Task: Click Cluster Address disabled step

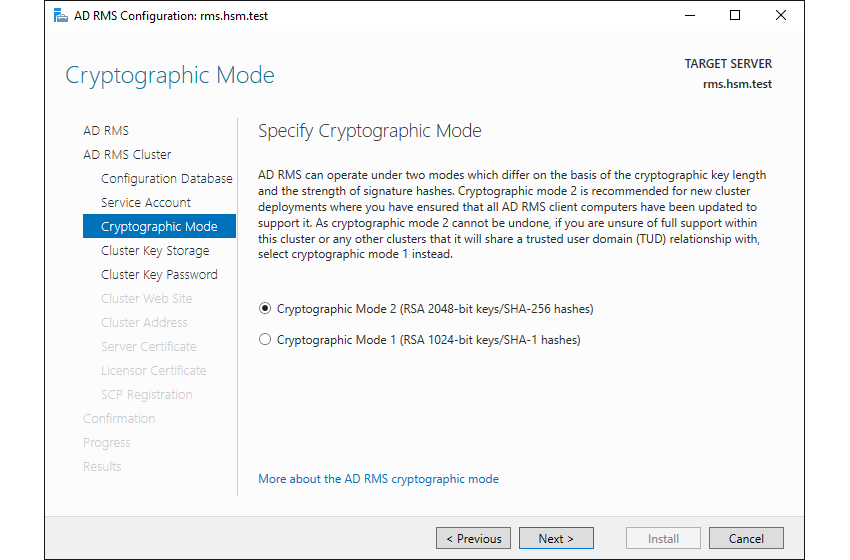Action: (x=144, y=323)
